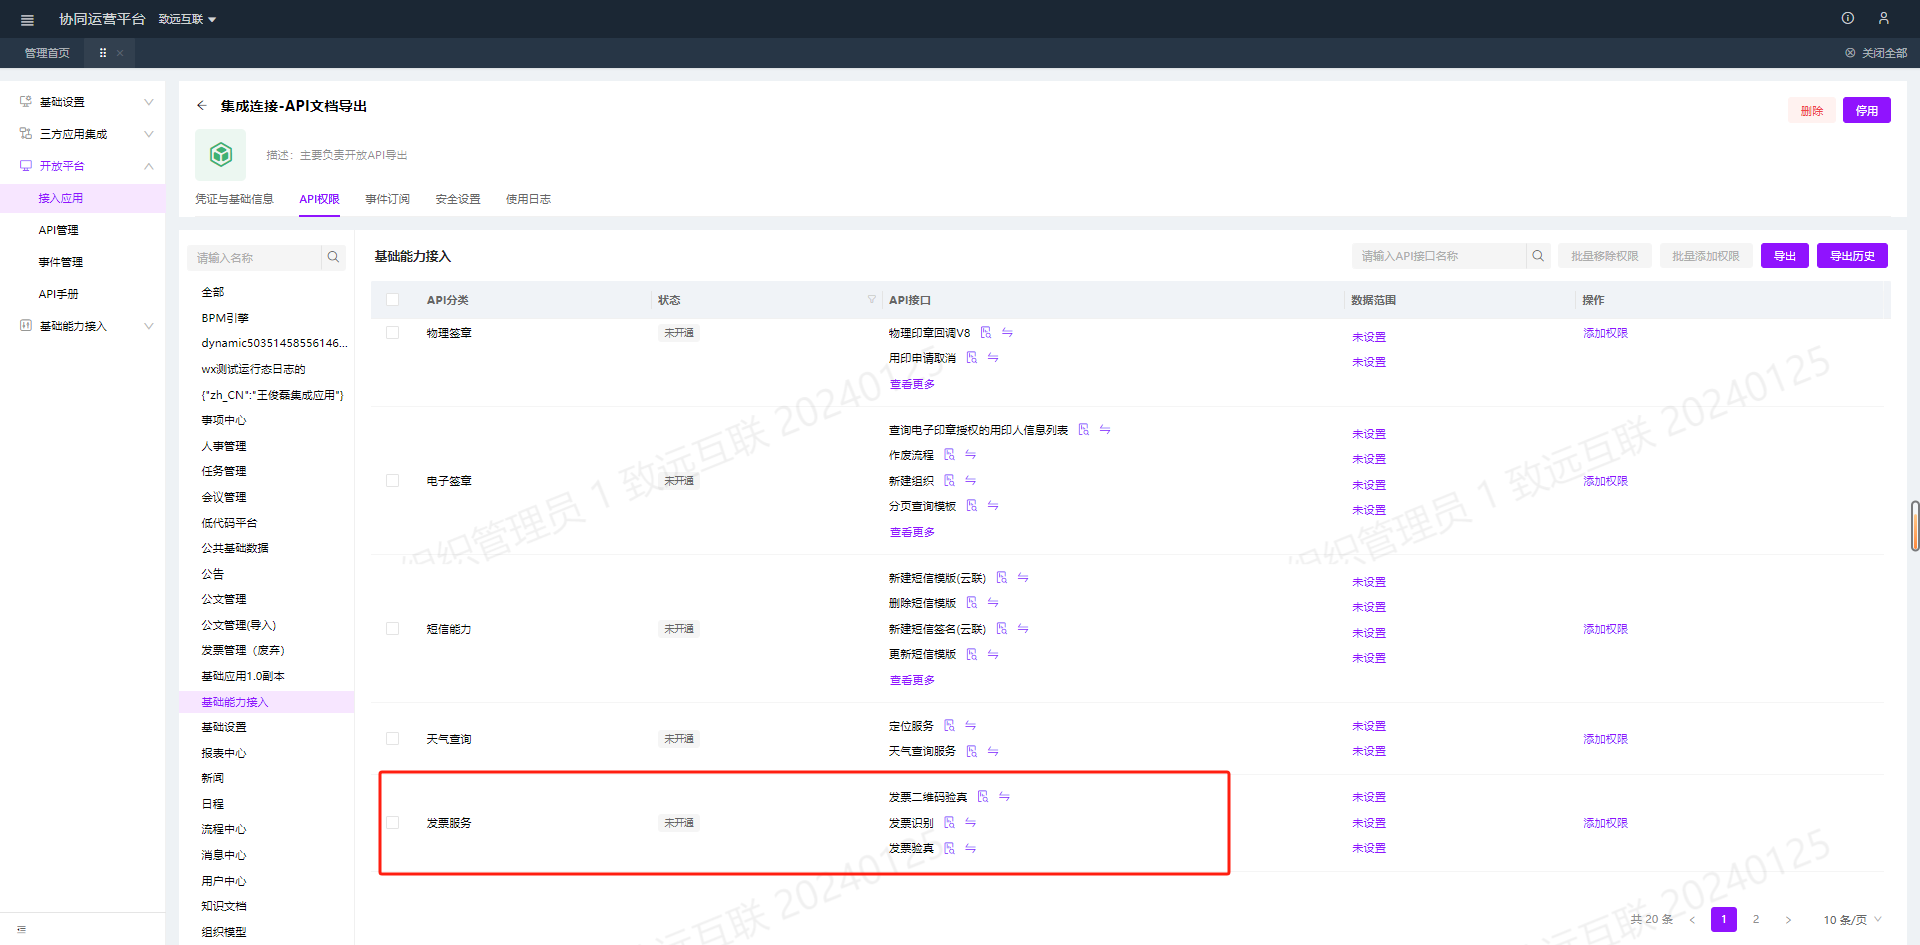Click the 导出历史 button
This screenshot has height=945, width=1920.
(x=1852, y=256)
